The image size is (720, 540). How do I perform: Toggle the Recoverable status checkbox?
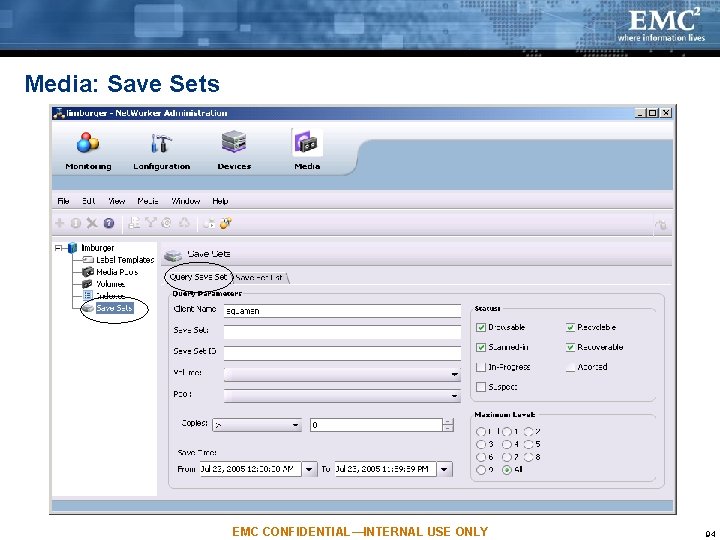click(570, 347)
